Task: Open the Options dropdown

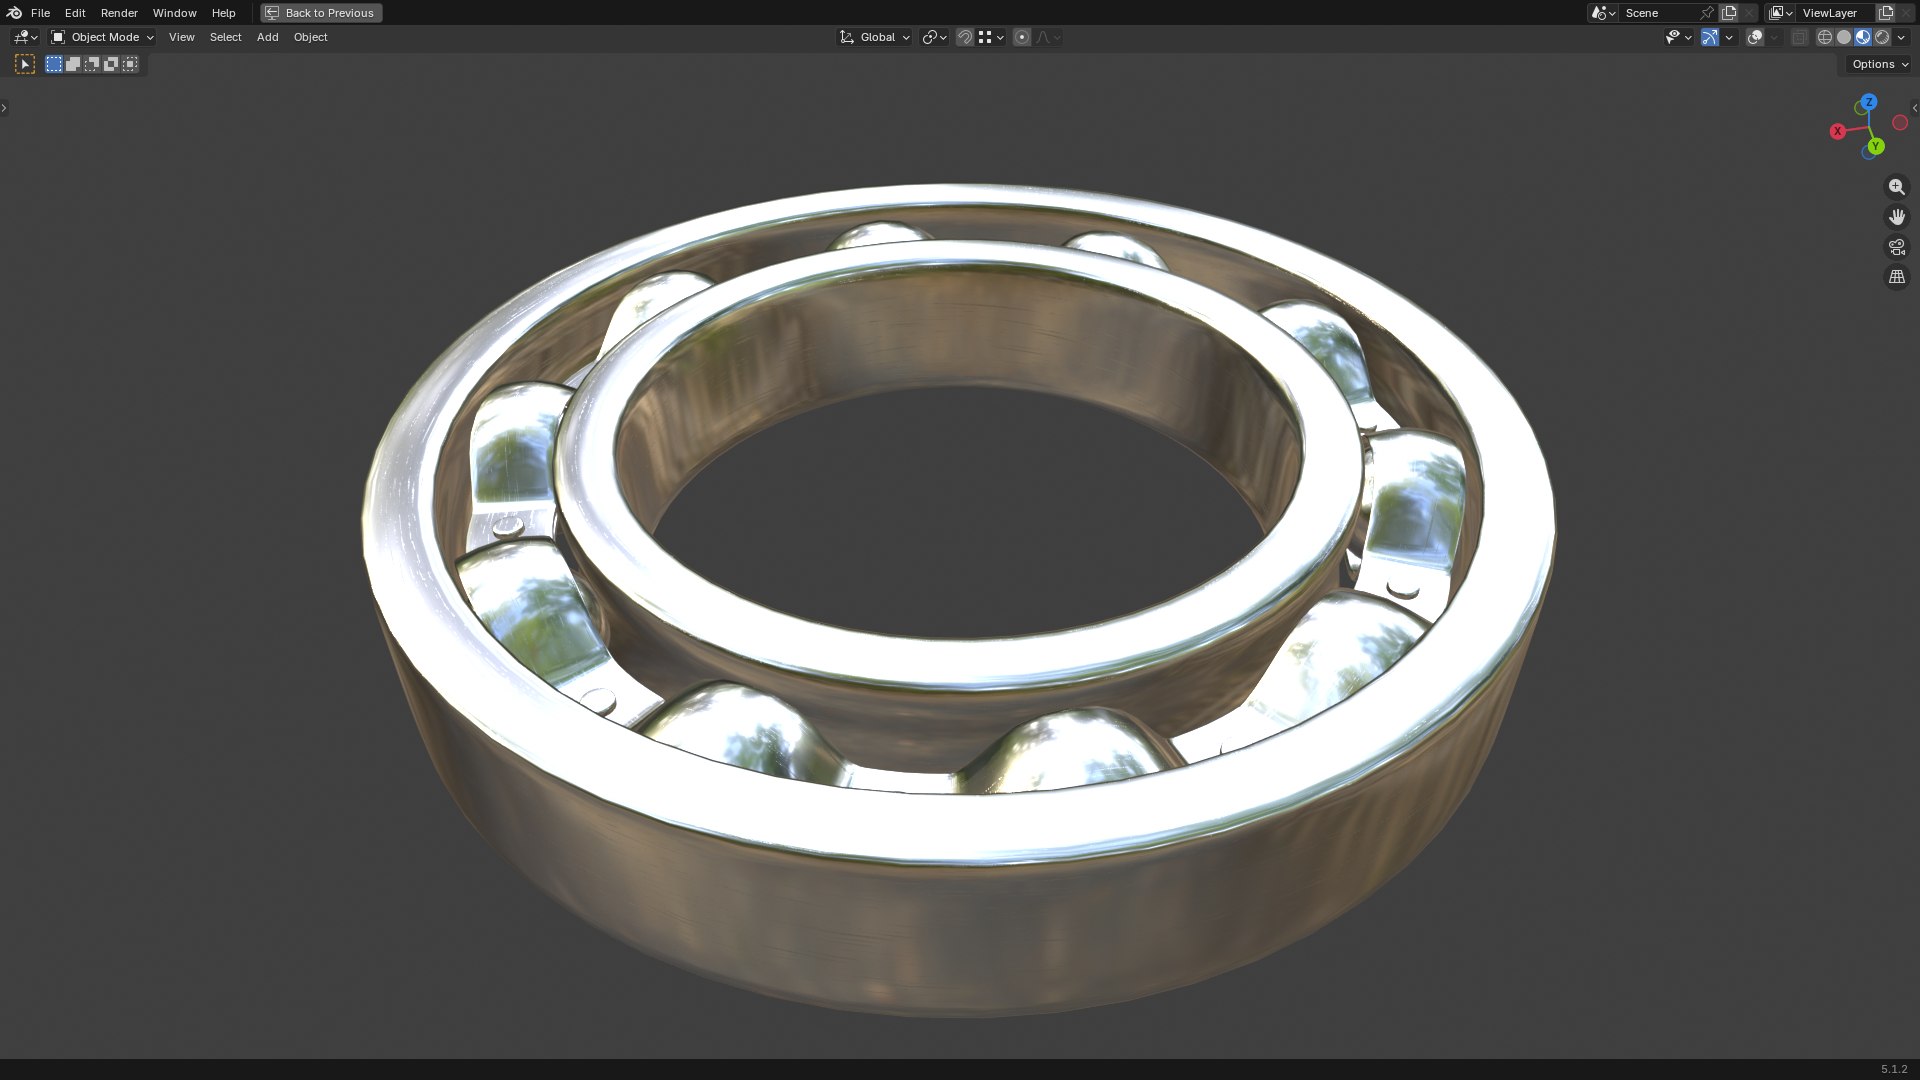Action: tap(1879, 64)
